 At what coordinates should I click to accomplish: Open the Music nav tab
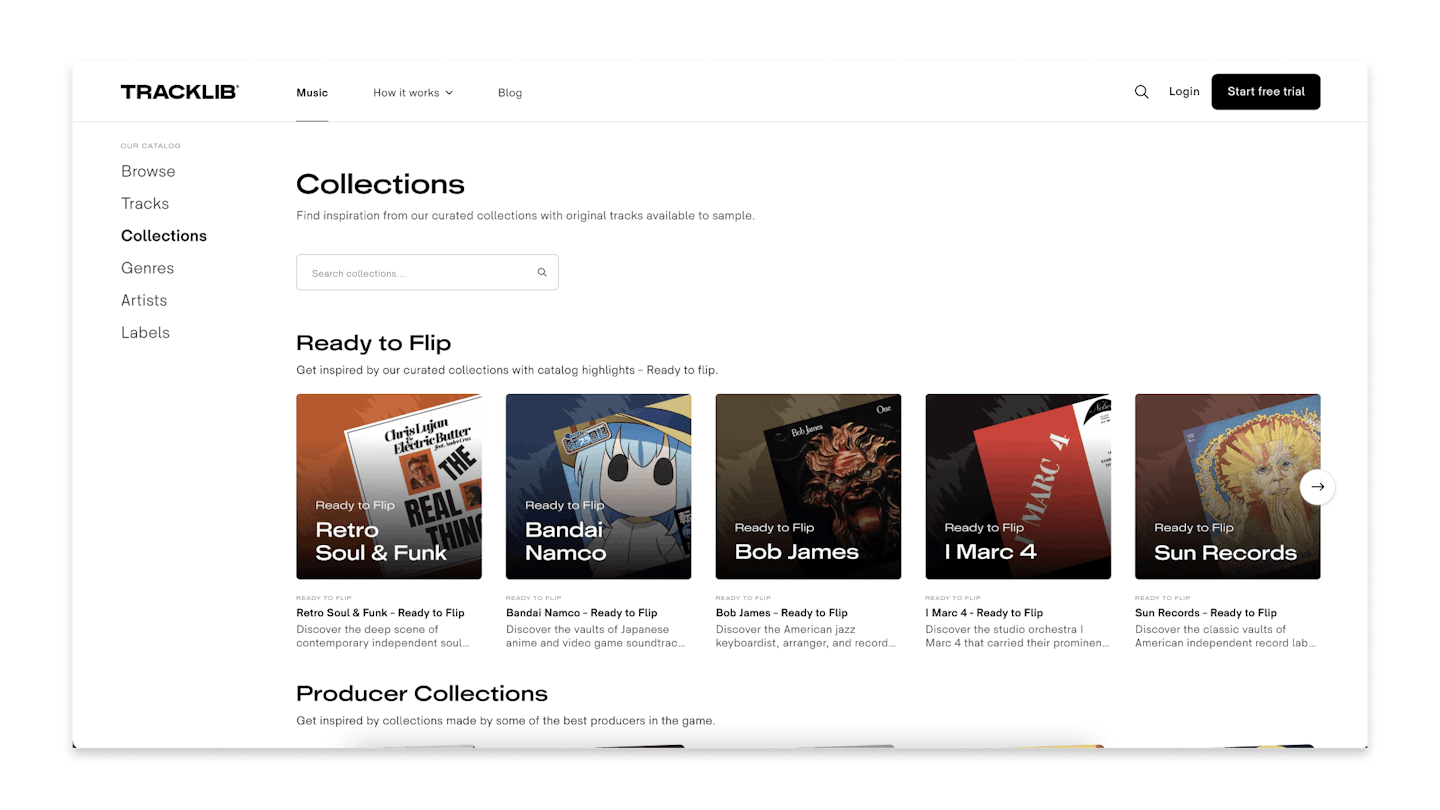point(312,93)
